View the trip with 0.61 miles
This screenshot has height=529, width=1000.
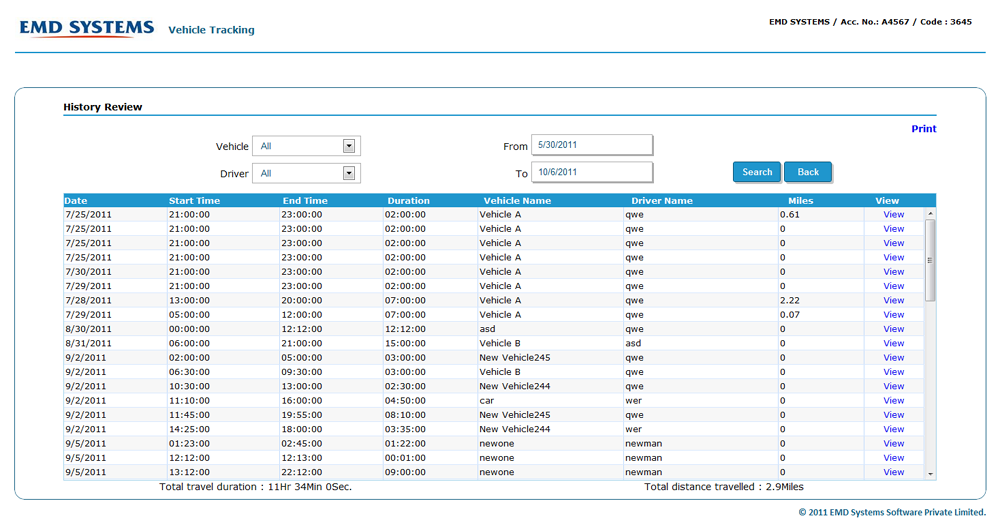(x=893, y=214)
